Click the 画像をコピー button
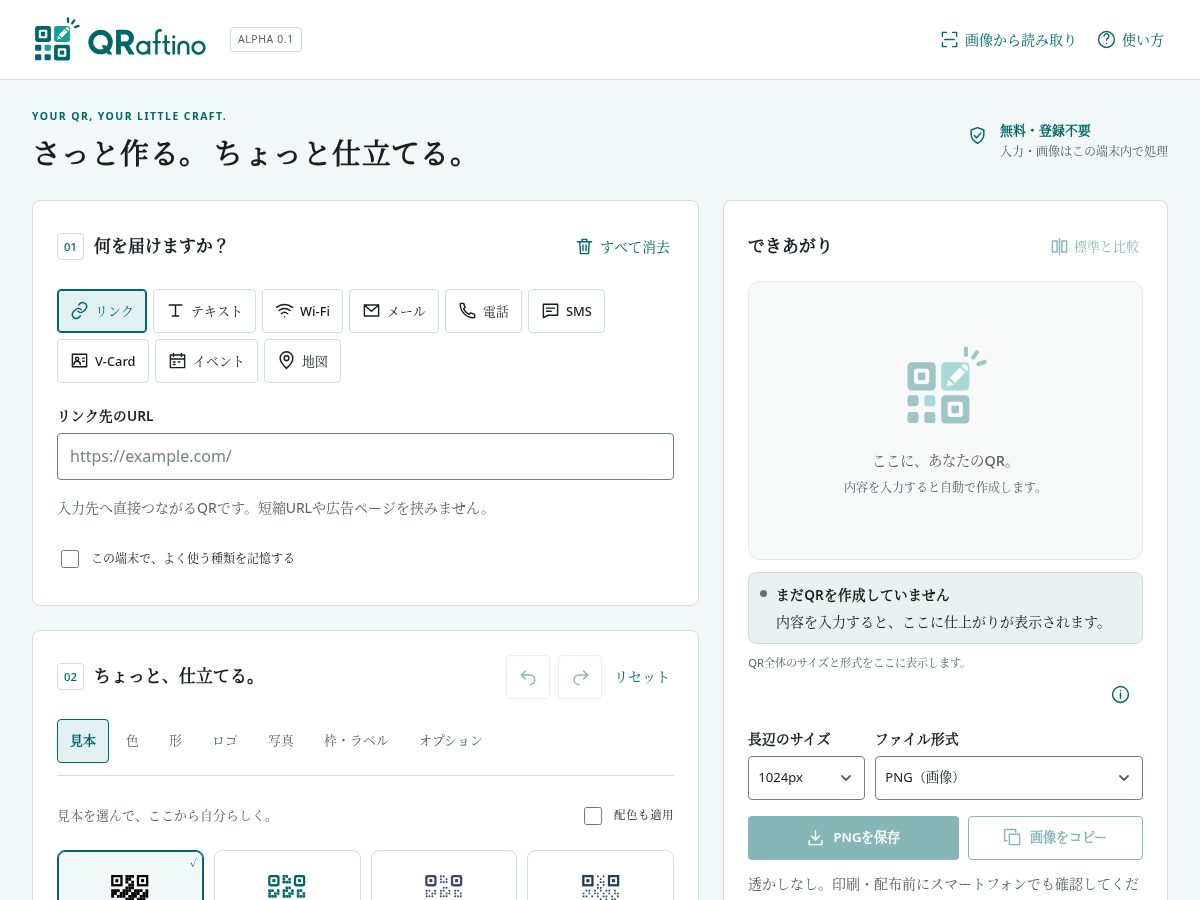Screen dimensions: 1200x900 (1055, 838)
